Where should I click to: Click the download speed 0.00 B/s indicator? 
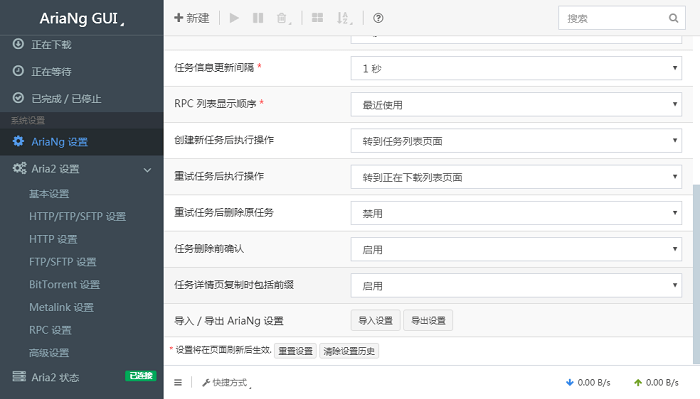click(588, 382)
